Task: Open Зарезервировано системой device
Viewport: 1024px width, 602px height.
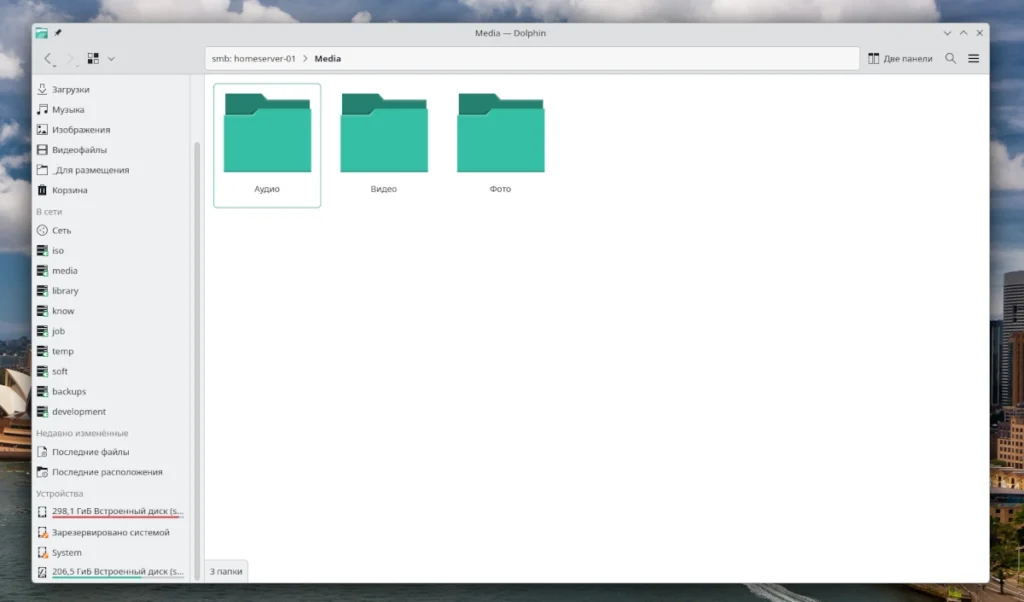Action: [111, 533]
